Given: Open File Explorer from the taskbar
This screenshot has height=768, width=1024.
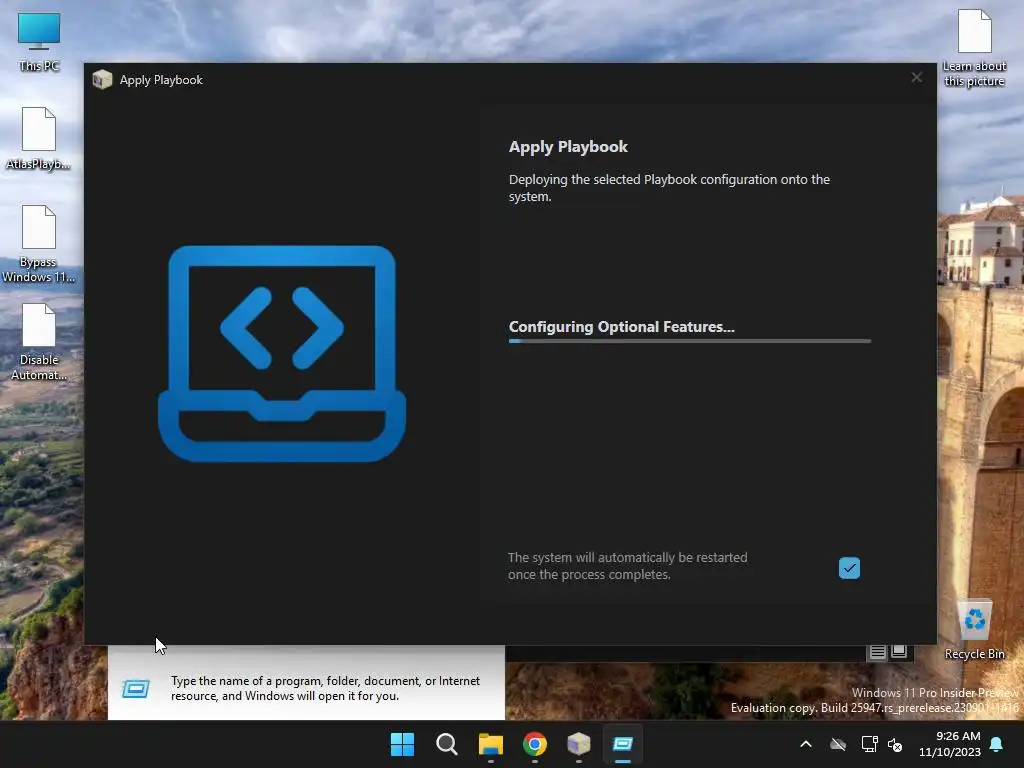Looking at the screenshot, I should pos(490,744).
